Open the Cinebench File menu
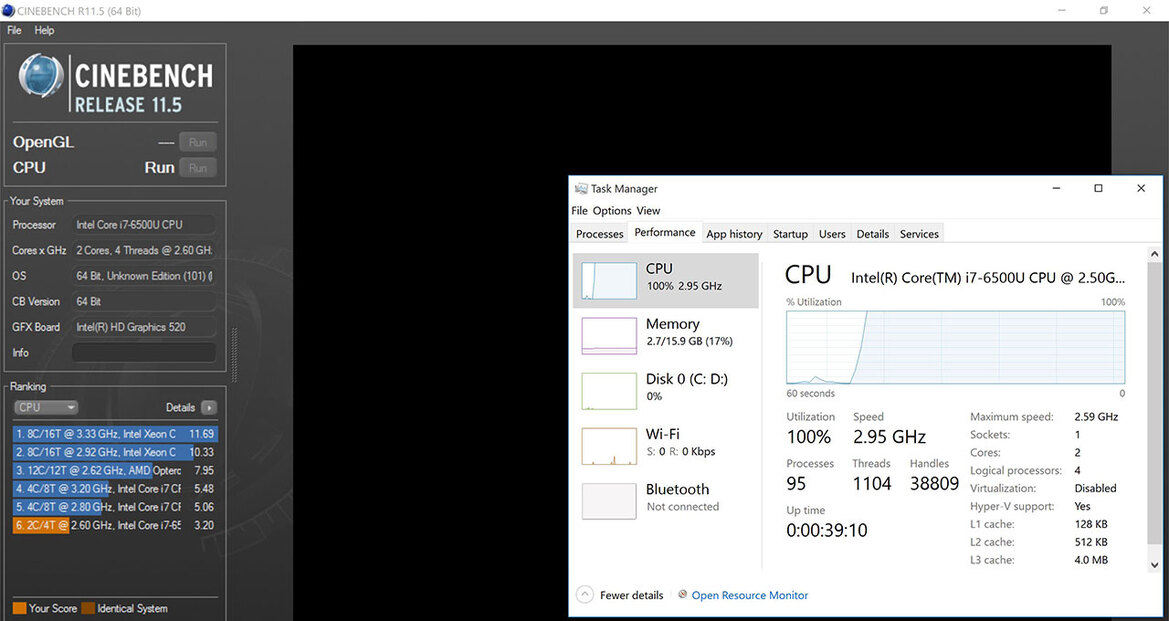 [x=14, y=31]
